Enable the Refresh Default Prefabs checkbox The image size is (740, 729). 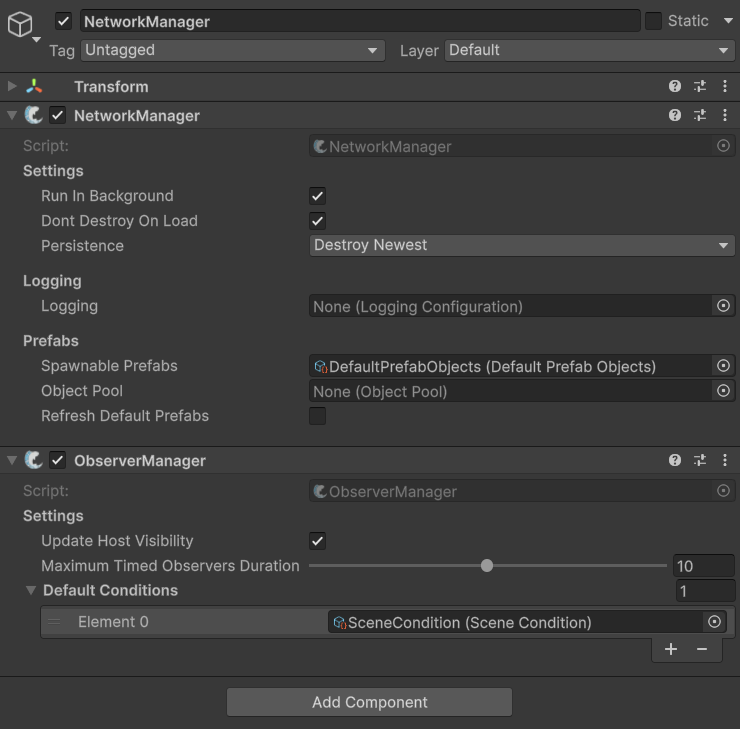coord(317,416)
